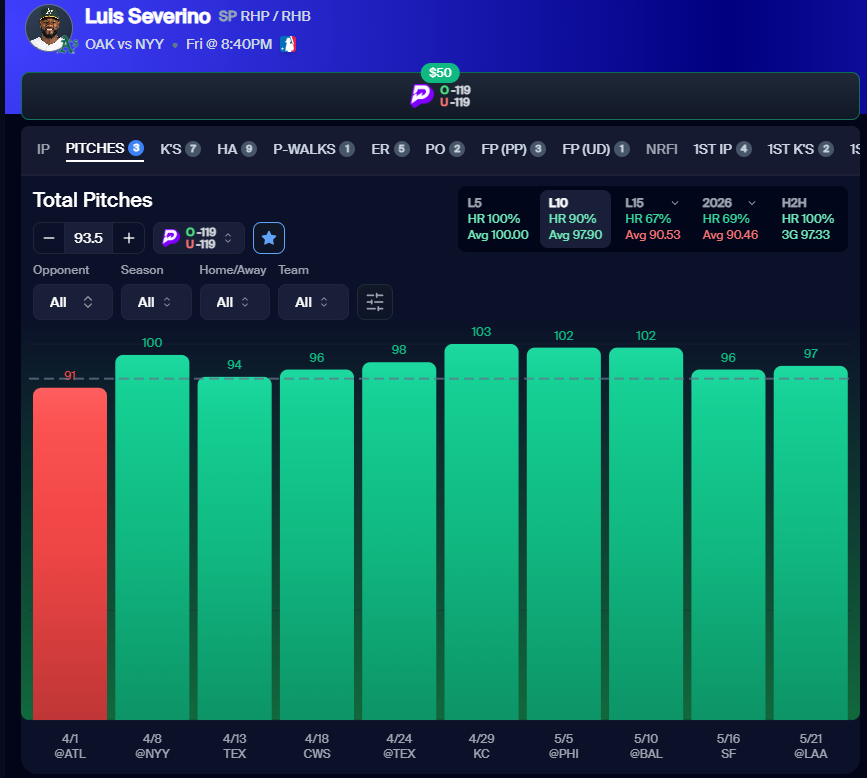Click the 4/24 @TEX bar
This screenshot has height=778, width=867.
click(x=399, y=541)
